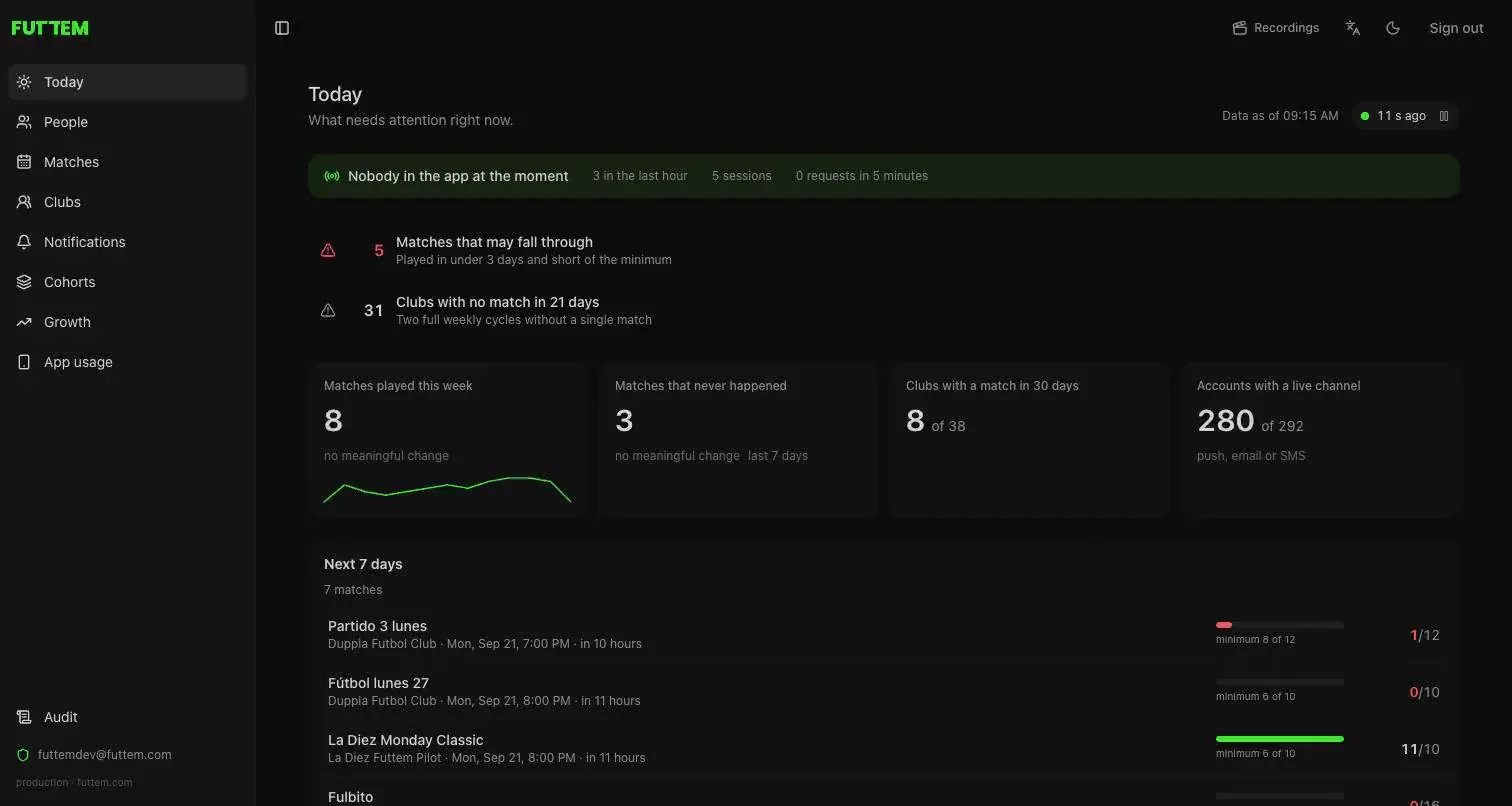
Task: Click the Matches calendar icon in sidebar
Action: tap(24, 162)
